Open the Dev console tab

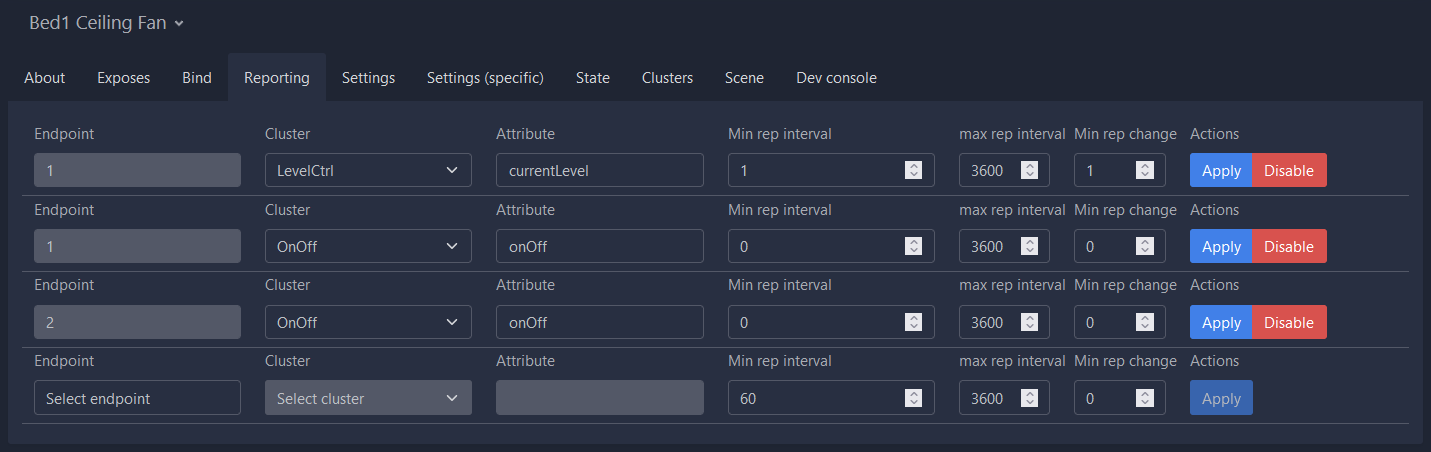[x=836, y=77]
